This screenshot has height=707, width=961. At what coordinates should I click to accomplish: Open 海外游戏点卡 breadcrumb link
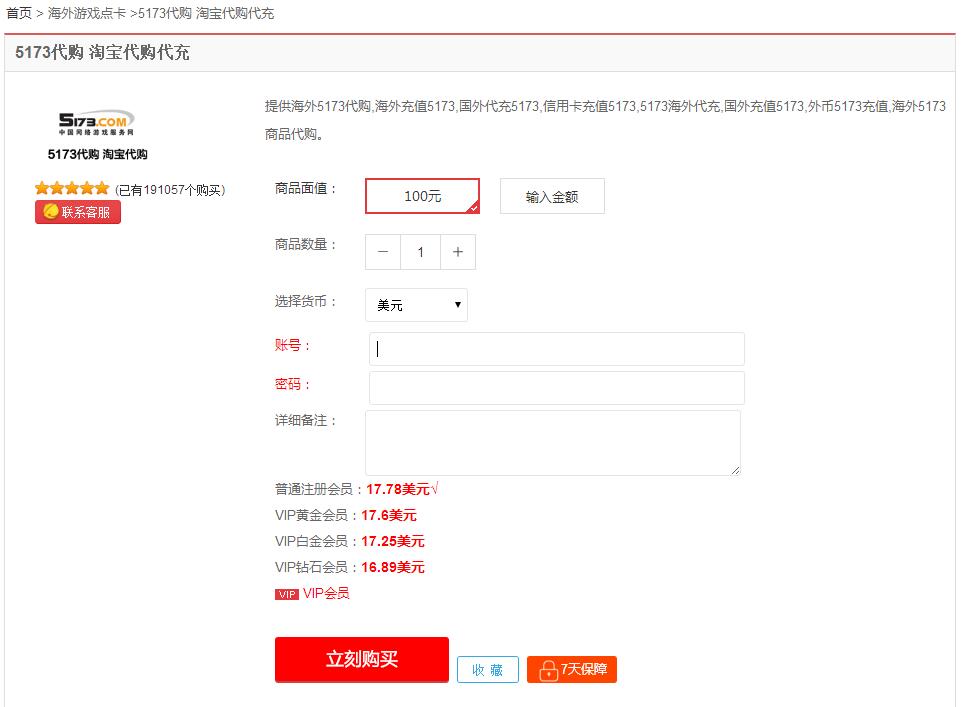pyautogui.click(x=87, y=13)
